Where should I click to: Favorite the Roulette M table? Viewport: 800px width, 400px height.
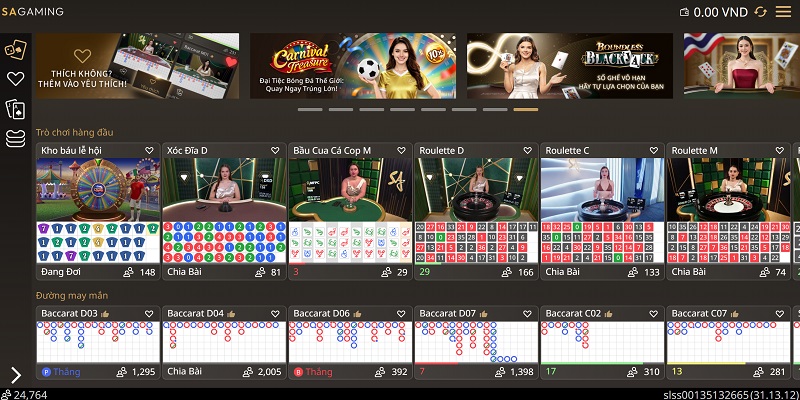[x=780, y=151]
